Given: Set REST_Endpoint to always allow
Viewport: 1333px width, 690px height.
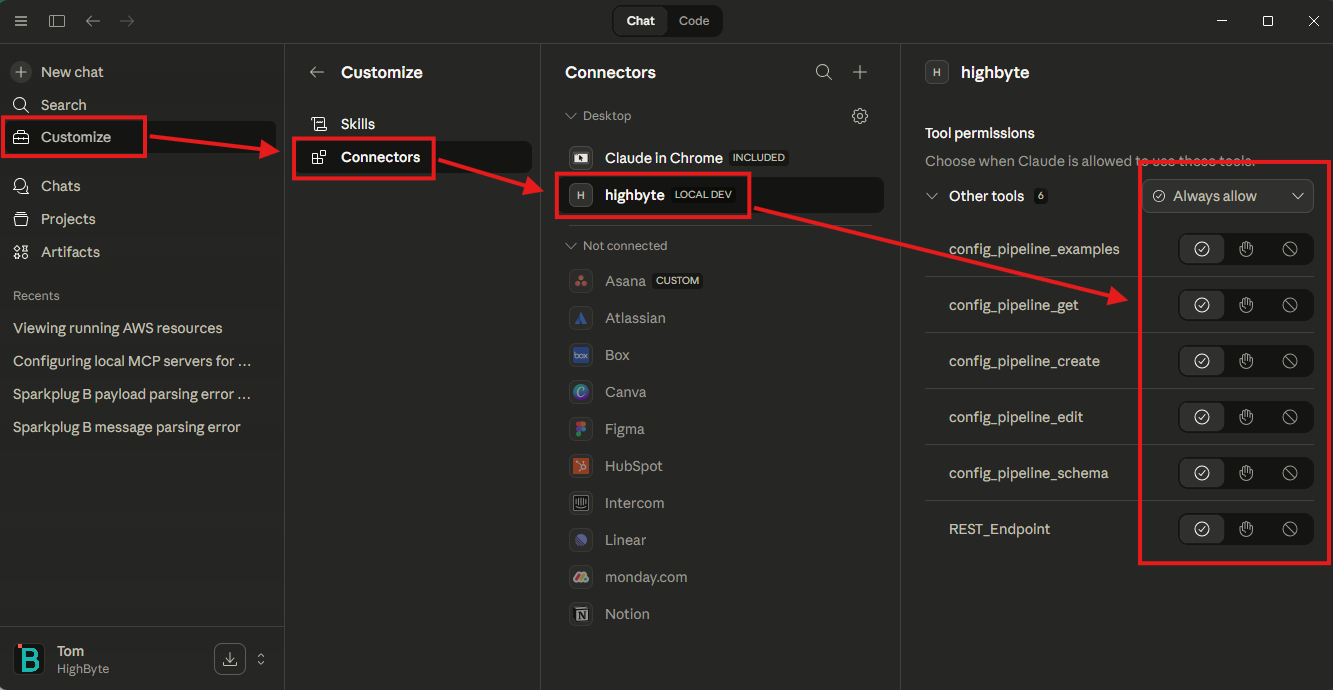Looking at the screenshot, I should [x=1202, y=529].
